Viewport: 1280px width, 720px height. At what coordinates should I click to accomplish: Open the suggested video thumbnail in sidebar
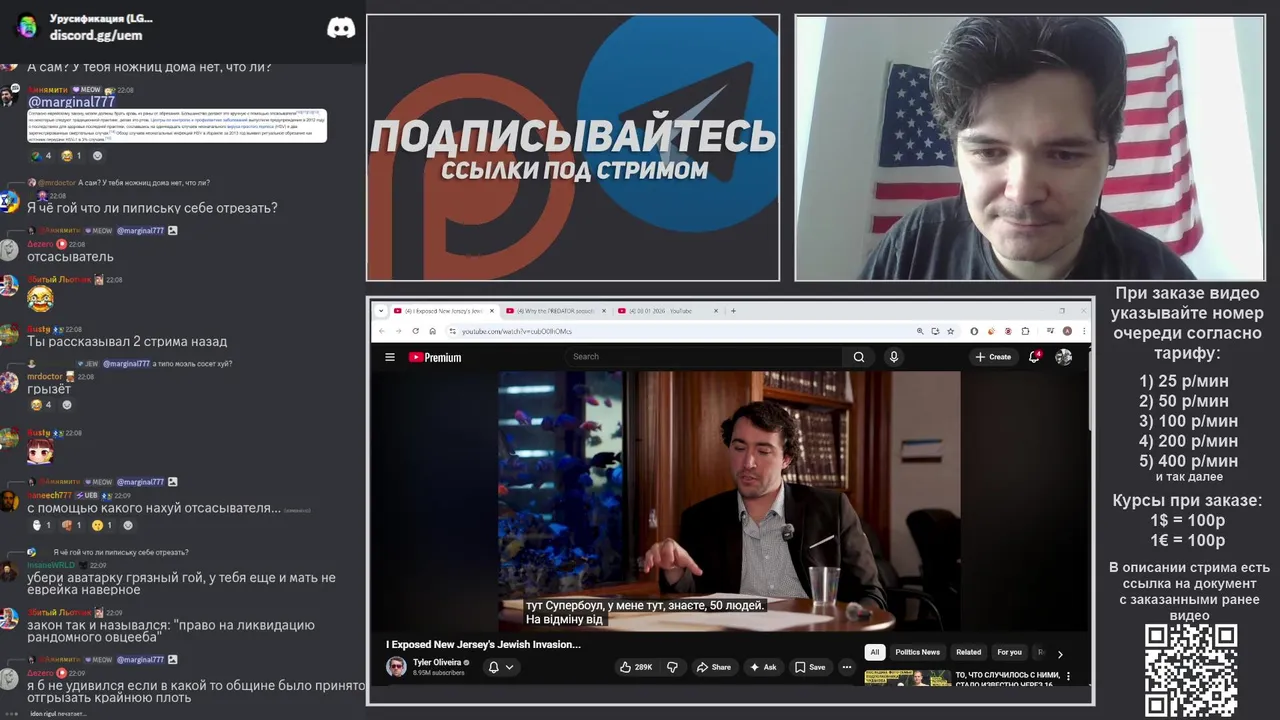click(908, 678)
